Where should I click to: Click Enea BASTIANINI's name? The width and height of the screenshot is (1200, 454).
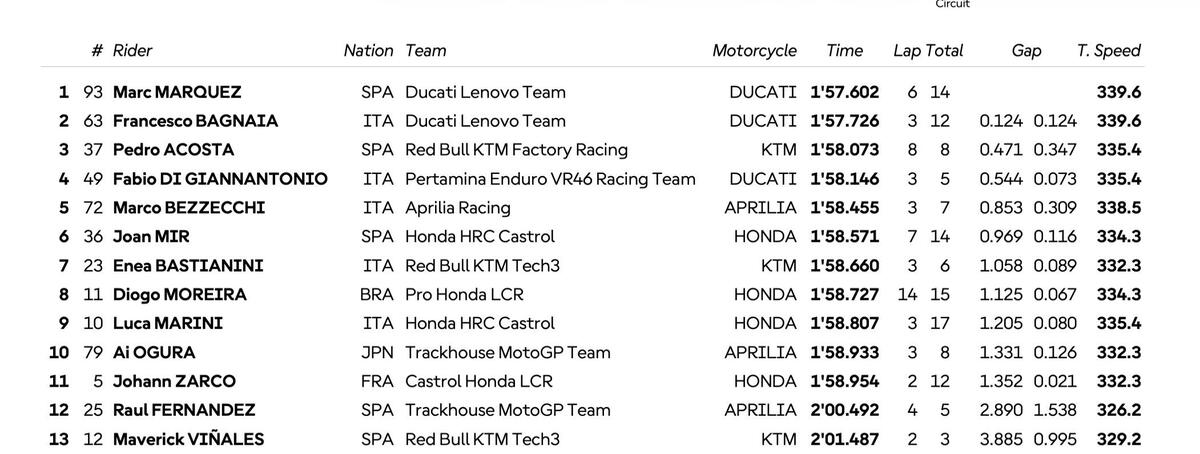(188, 266)
